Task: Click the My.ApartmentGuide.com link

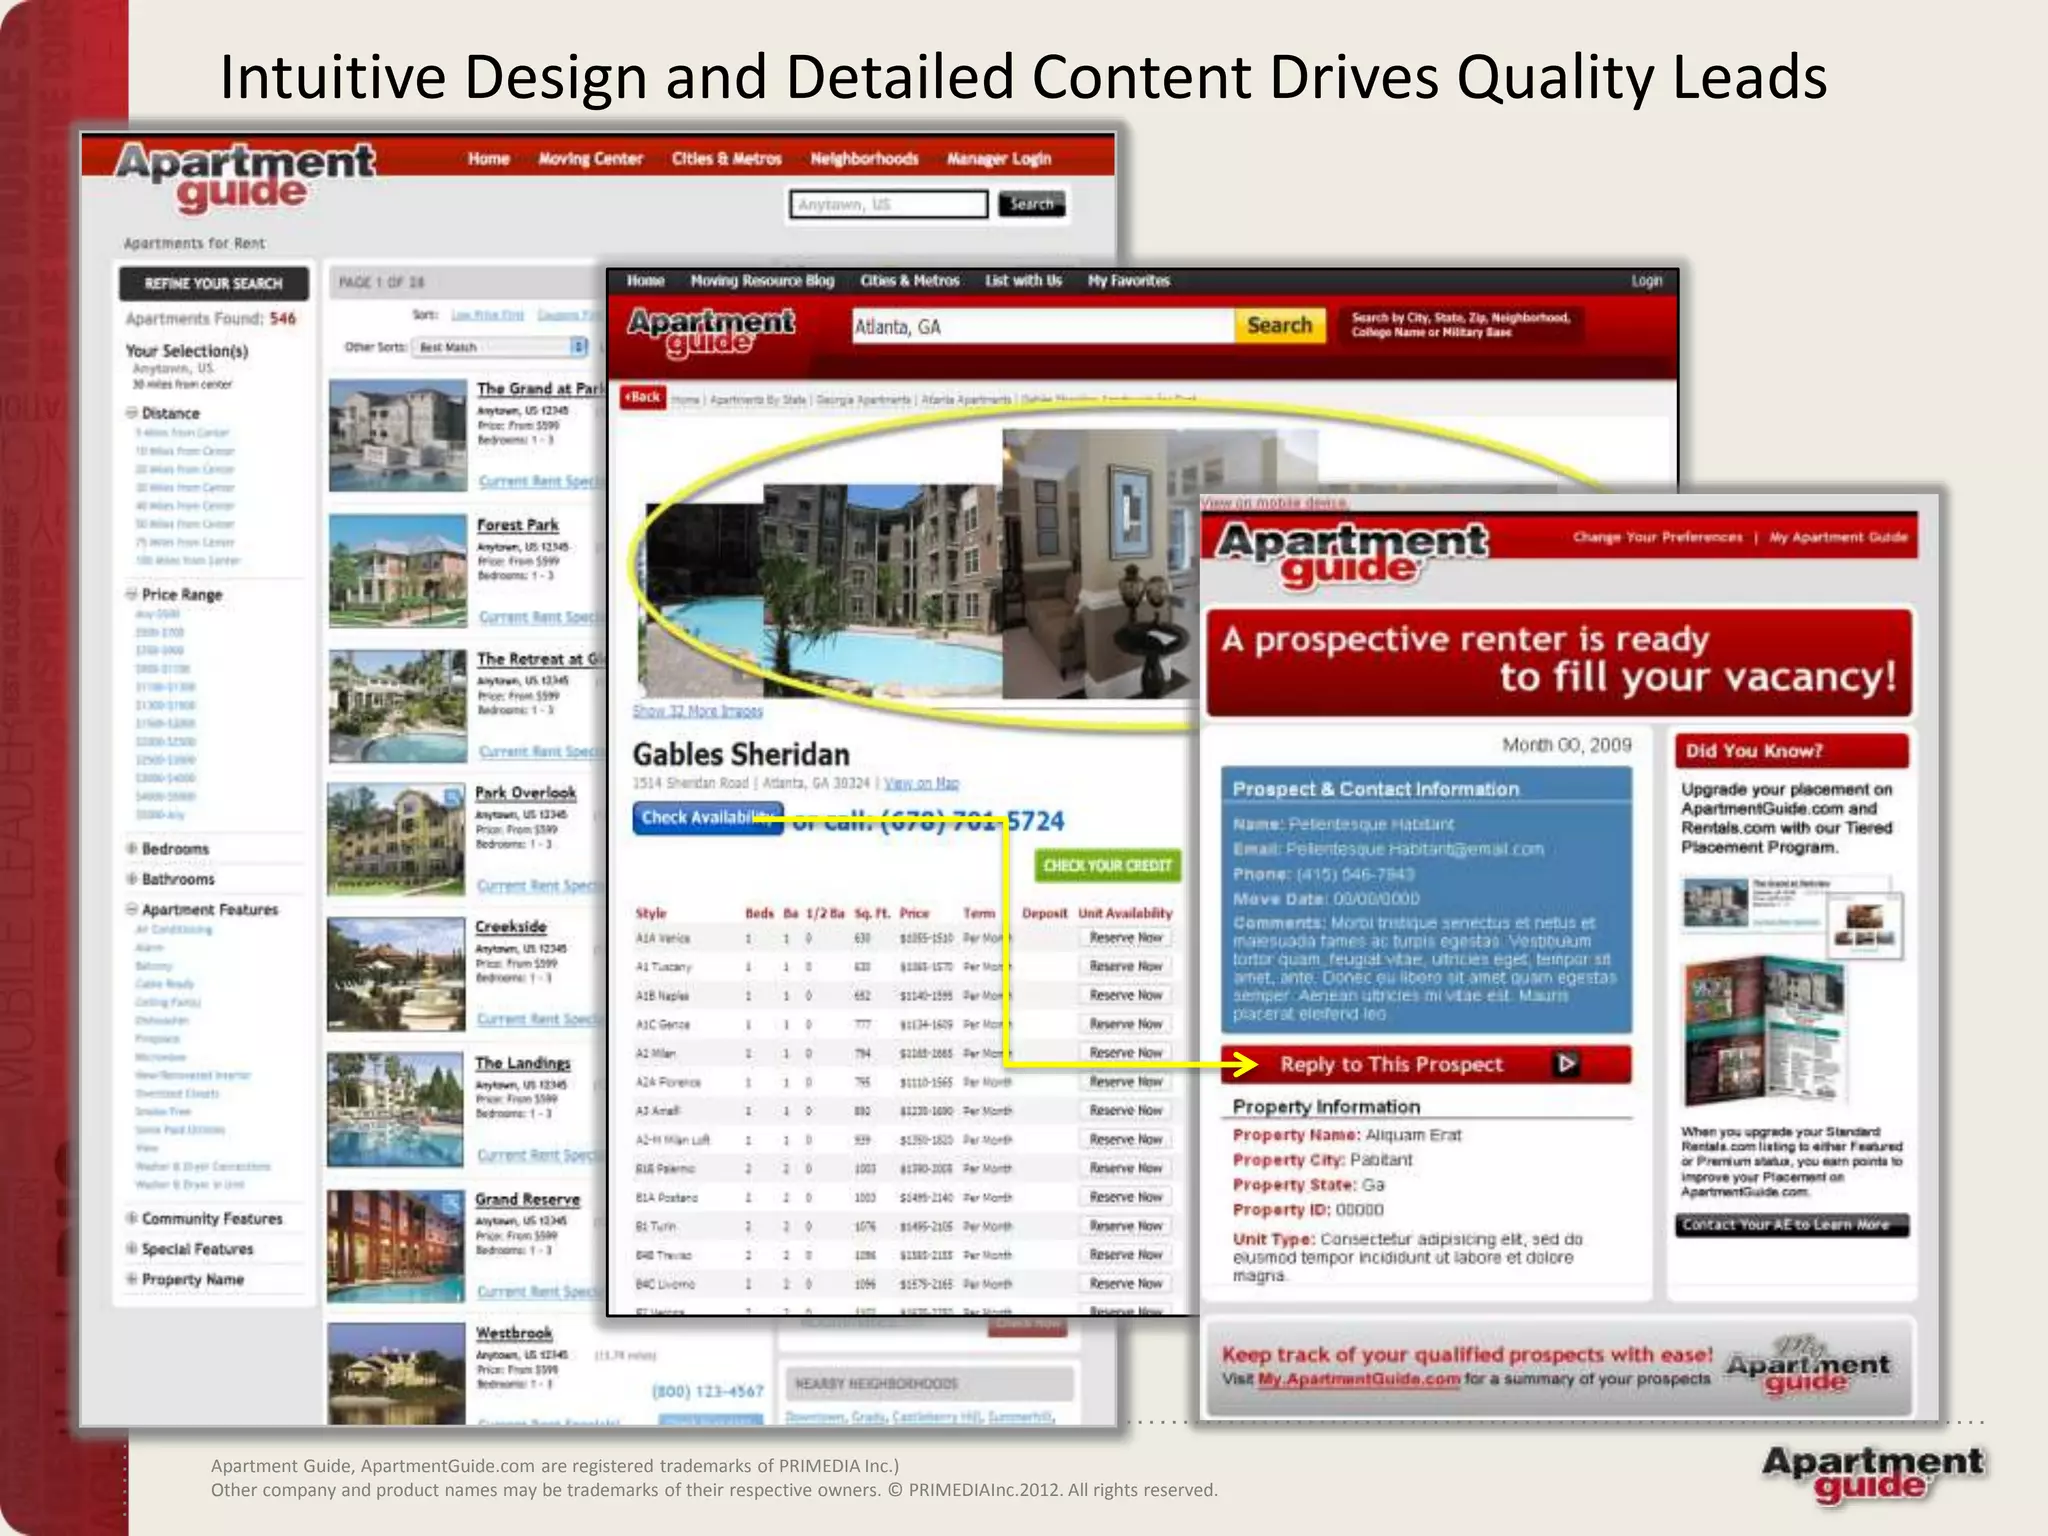Action: coord(1359,1379)
